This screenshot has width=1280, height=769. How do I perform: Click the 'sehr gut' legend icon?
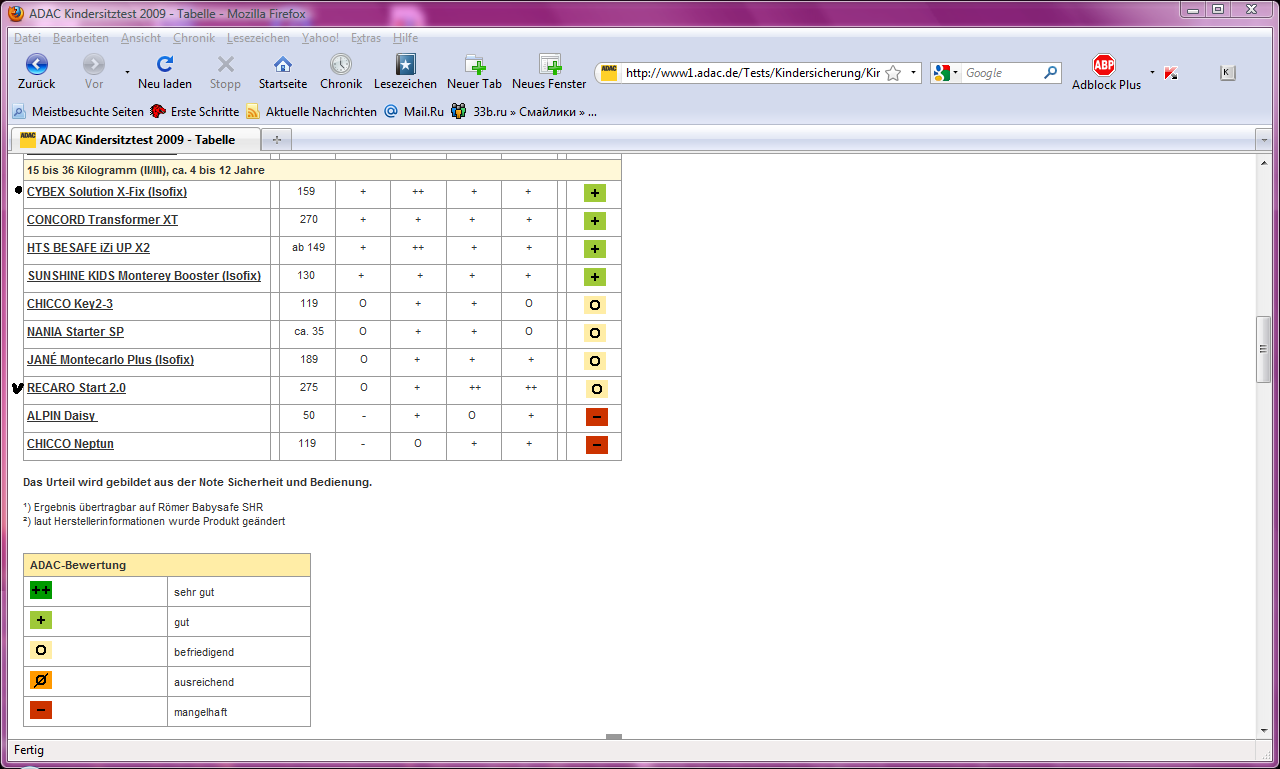[x=41, y=591]
